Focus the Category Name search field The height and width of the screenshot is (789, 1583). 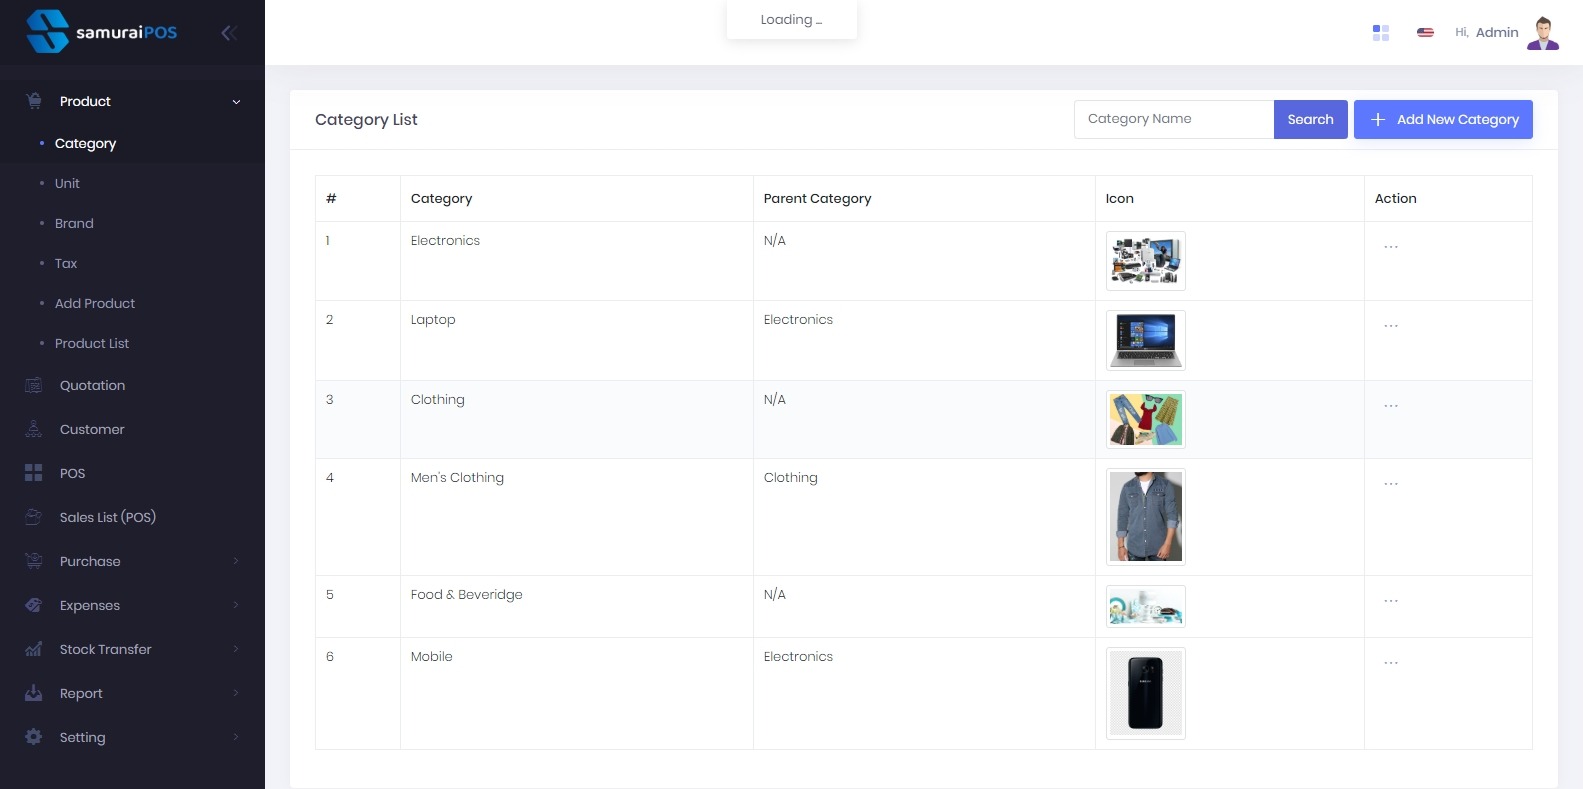pyautogui.click(x=1173, y=120)
